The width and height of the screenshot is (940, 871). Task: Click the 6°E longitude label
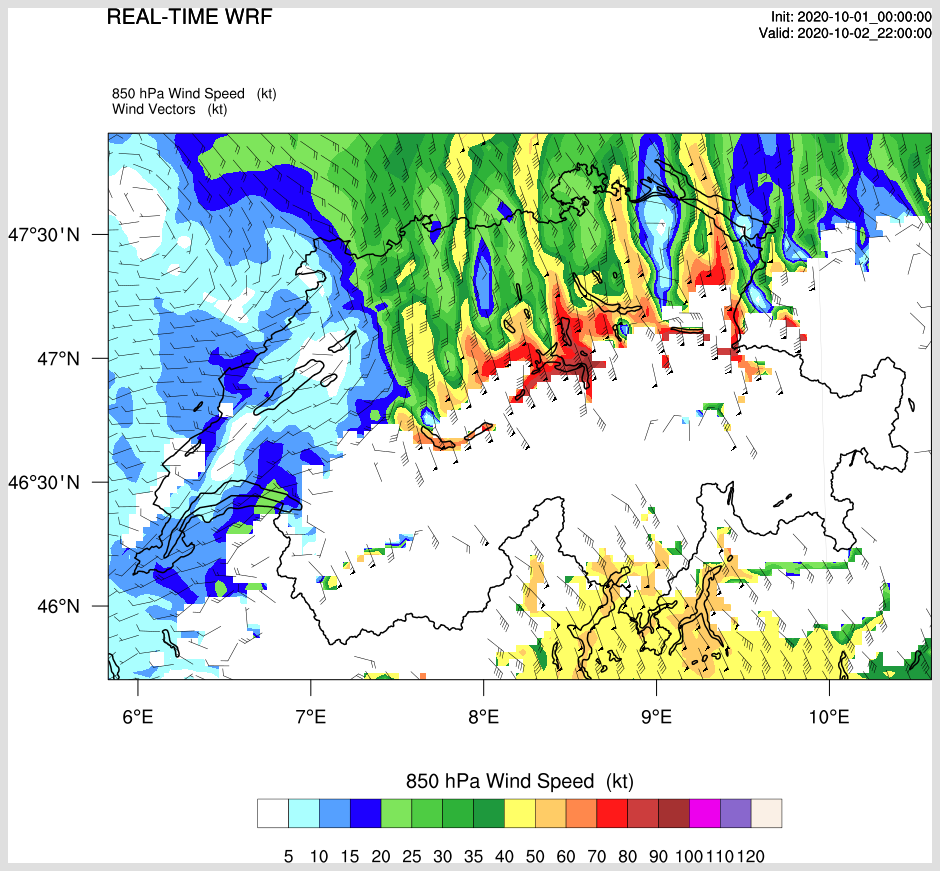[x=138, y=716]
